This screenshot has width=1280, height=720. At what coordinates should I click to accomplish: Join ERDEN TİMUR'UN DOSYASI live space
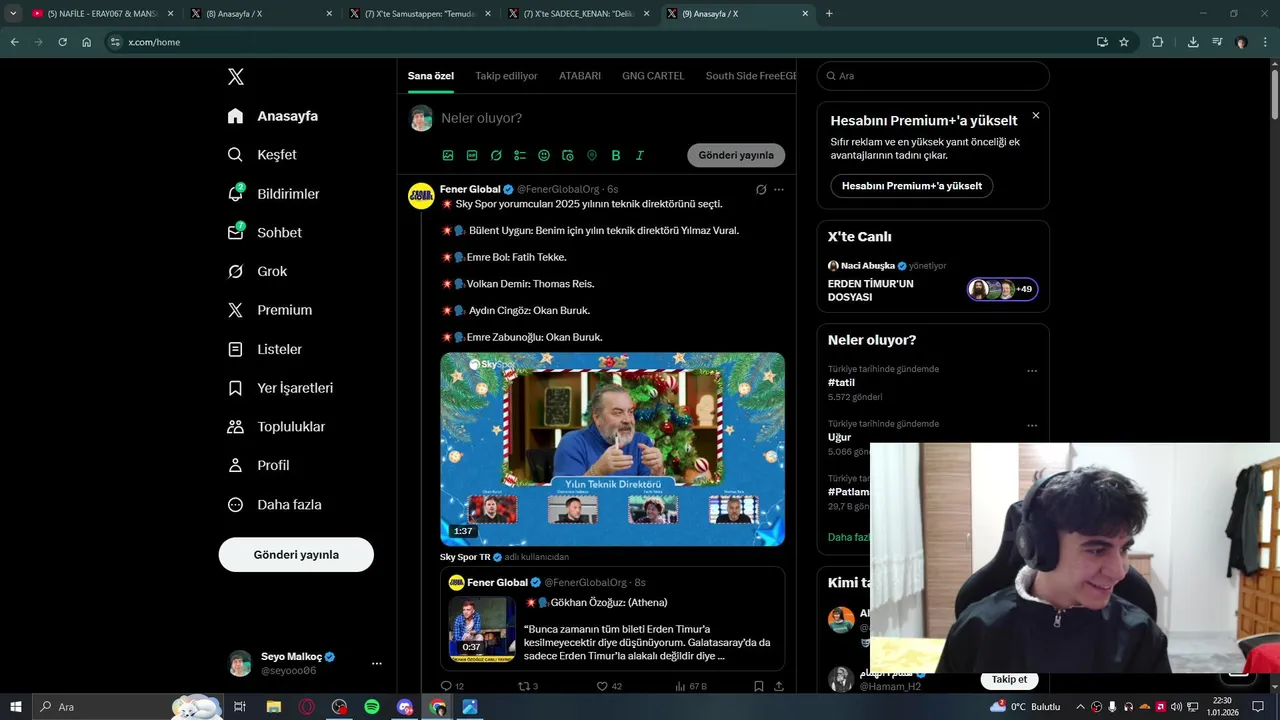933,290
